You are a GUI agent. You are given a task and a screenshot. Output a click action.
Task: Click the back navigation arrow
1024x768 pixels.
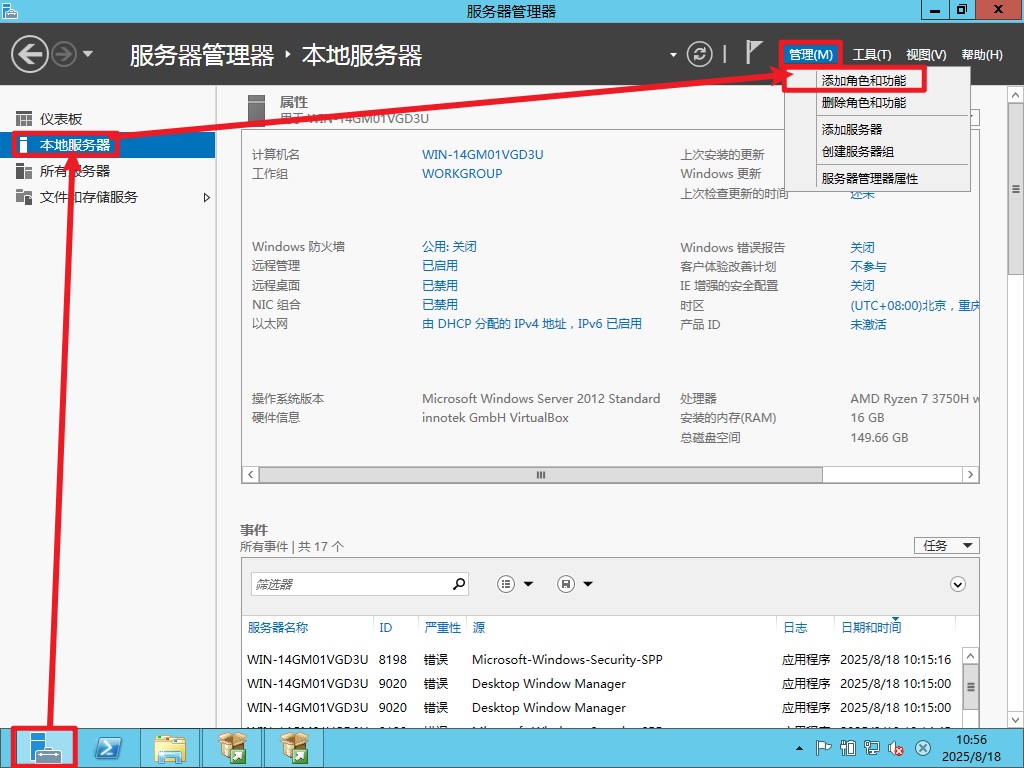29,54
